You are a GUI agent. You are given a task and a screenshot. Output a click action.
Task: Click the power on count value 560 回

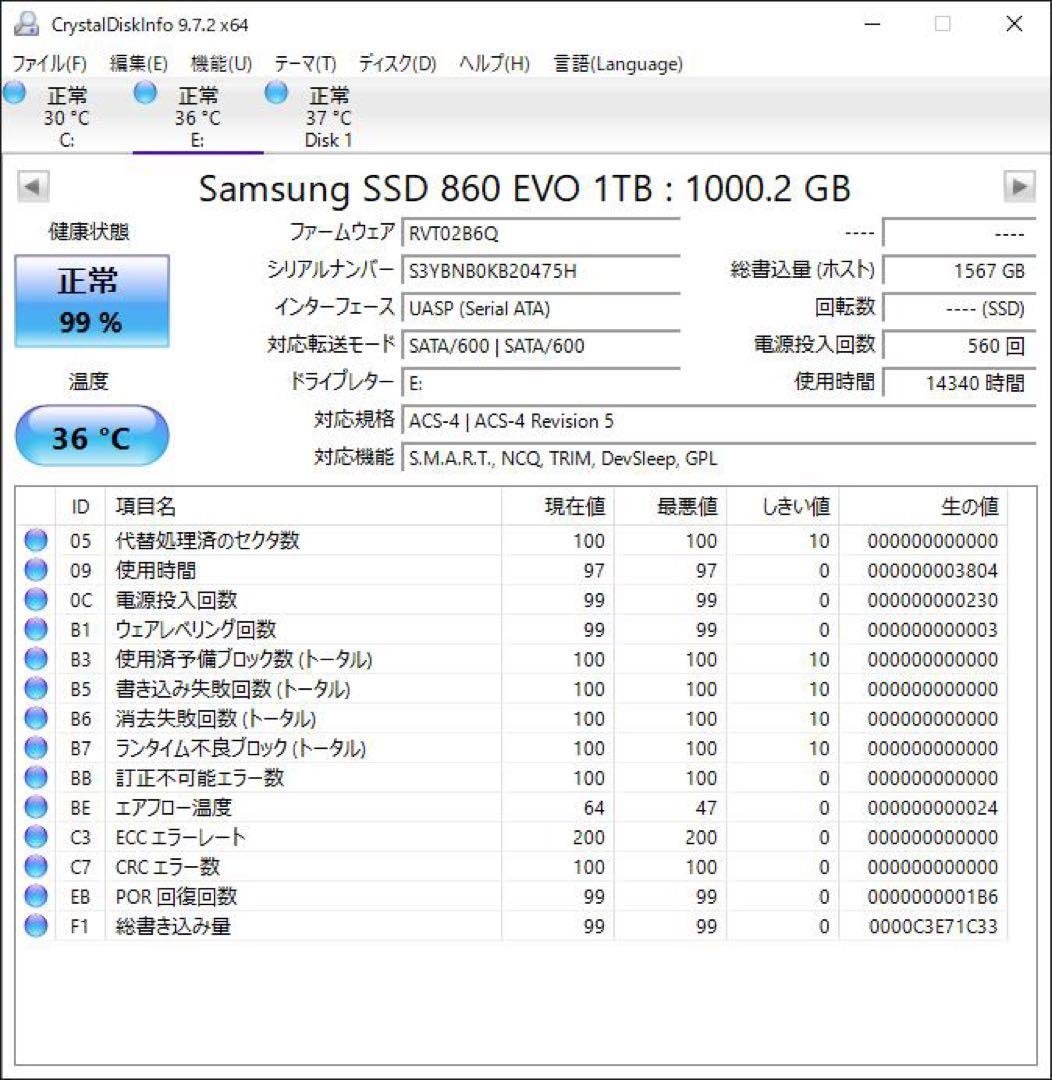pyautogui.click(x=959, y=345)
